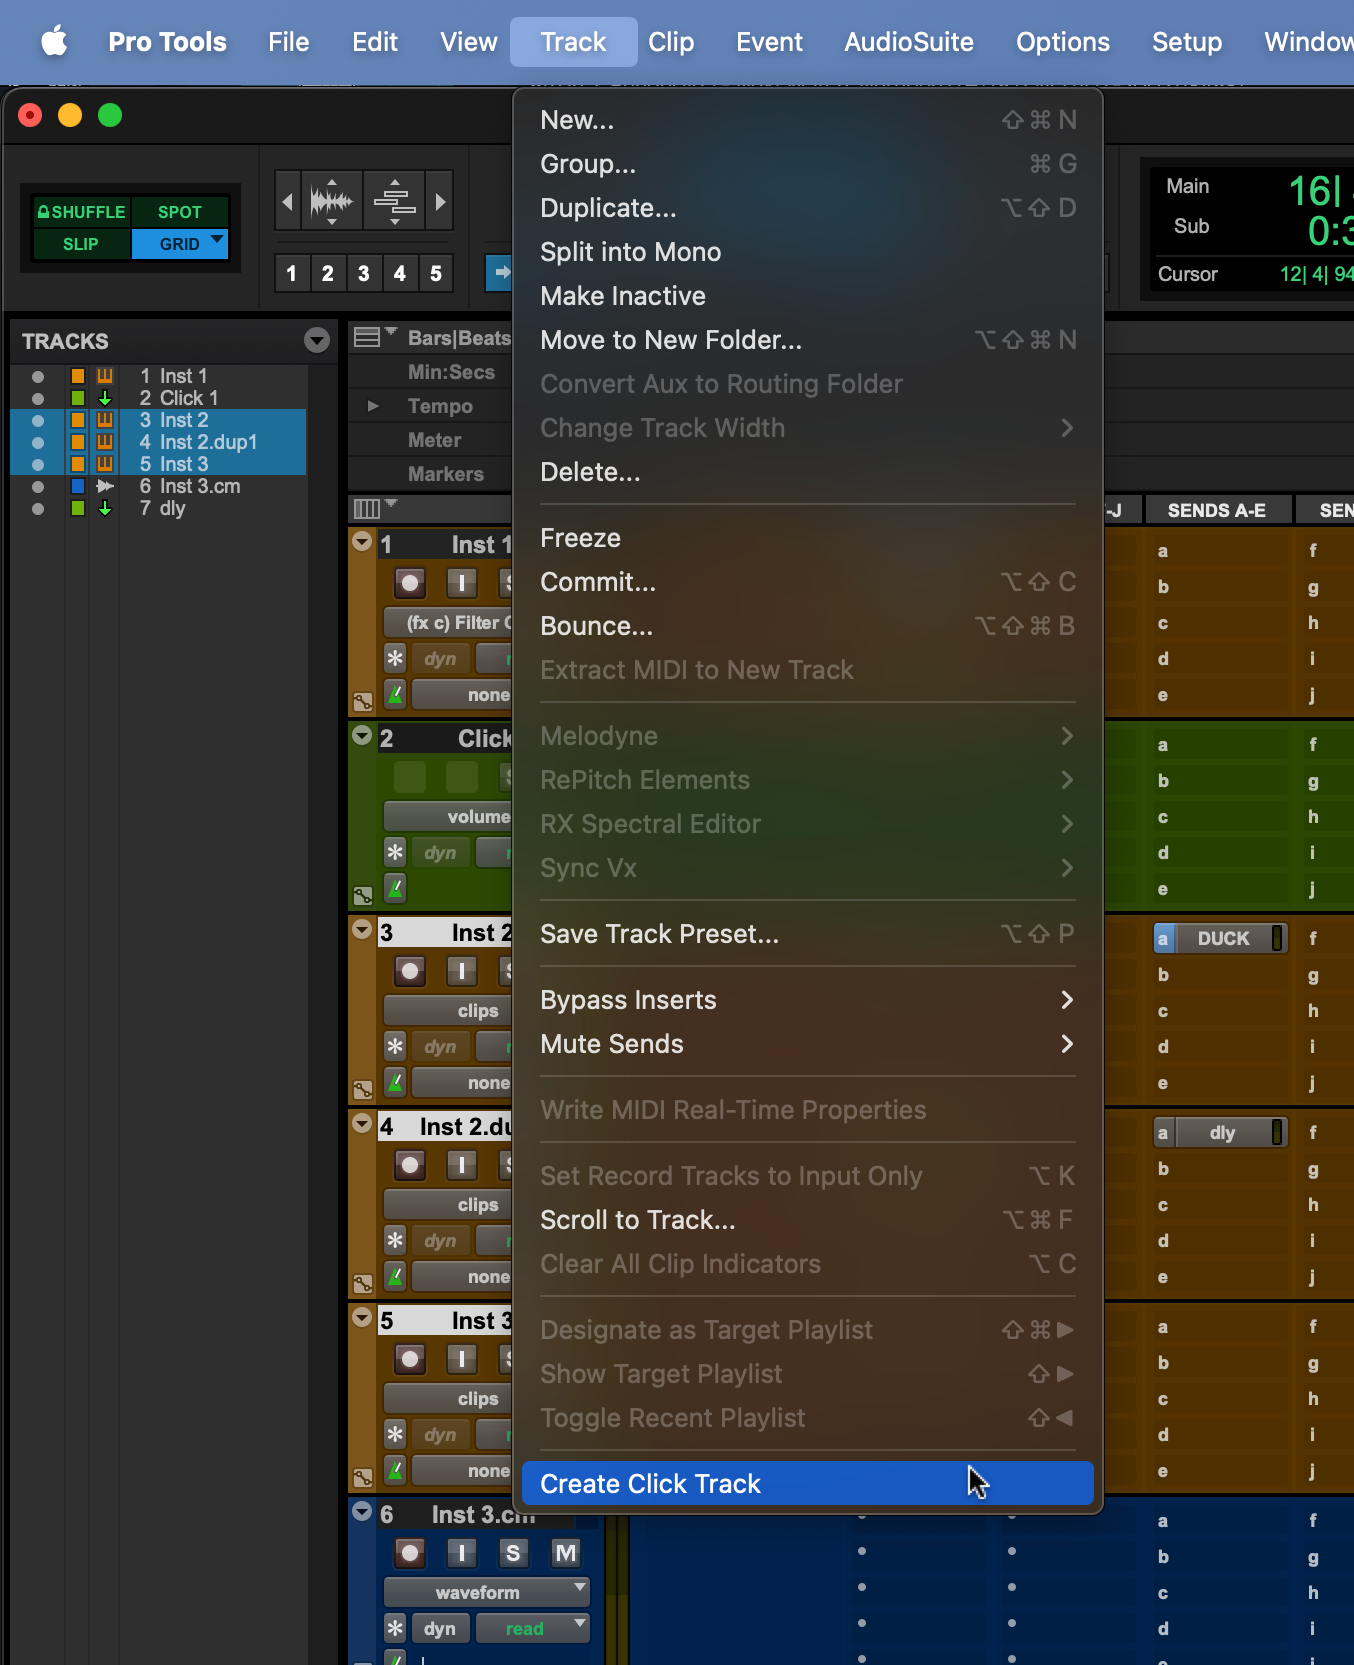Screen dimensions: 1354x1665
Task: Toggle show/hide dot for Inst 1 in Tracks list
Action: point(38,377)
